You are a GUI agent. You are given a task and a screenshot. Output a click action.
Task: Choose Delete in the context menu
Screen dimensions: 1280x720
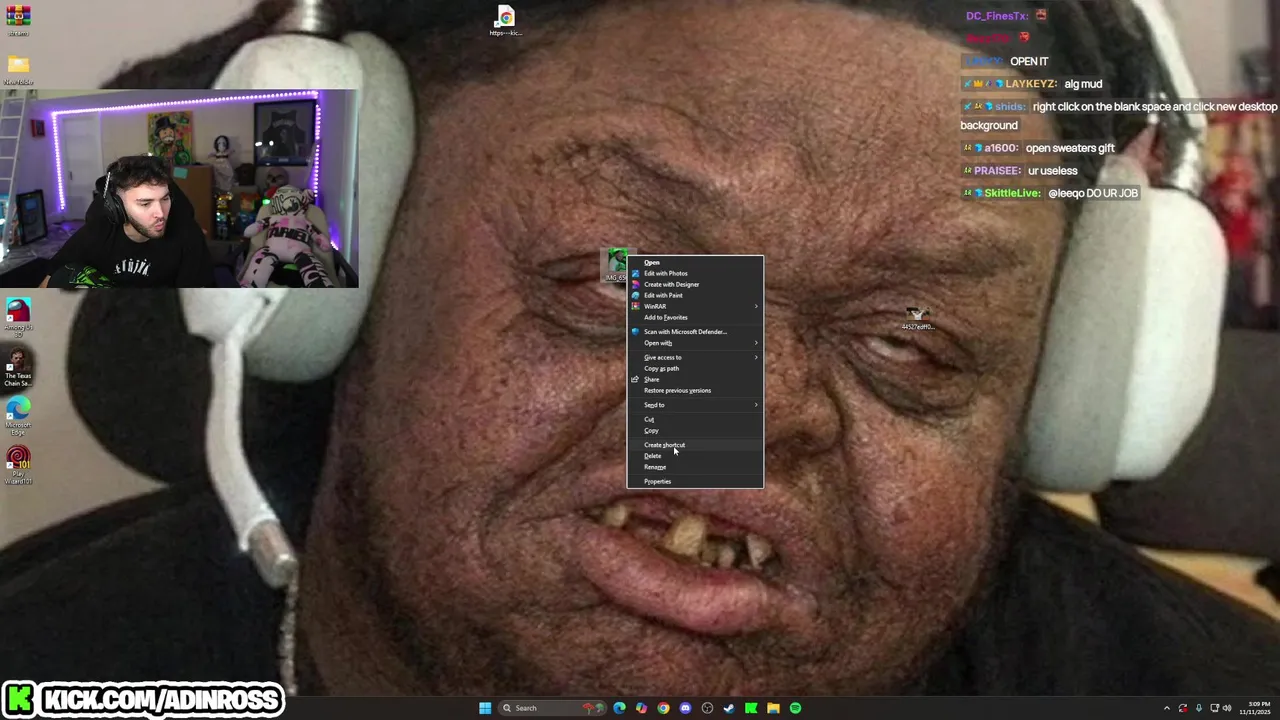[695, 456]
